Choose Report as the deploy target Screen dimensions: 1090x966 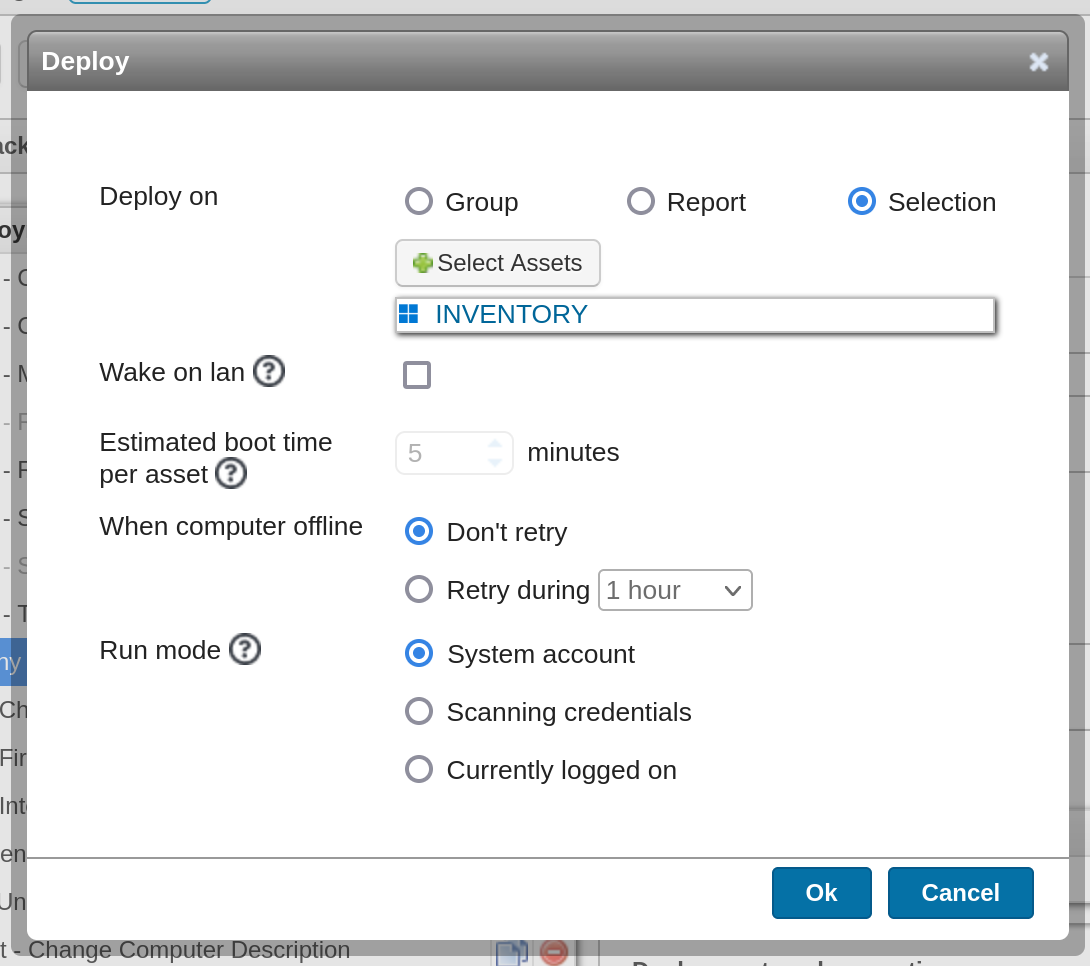(641, 202)
